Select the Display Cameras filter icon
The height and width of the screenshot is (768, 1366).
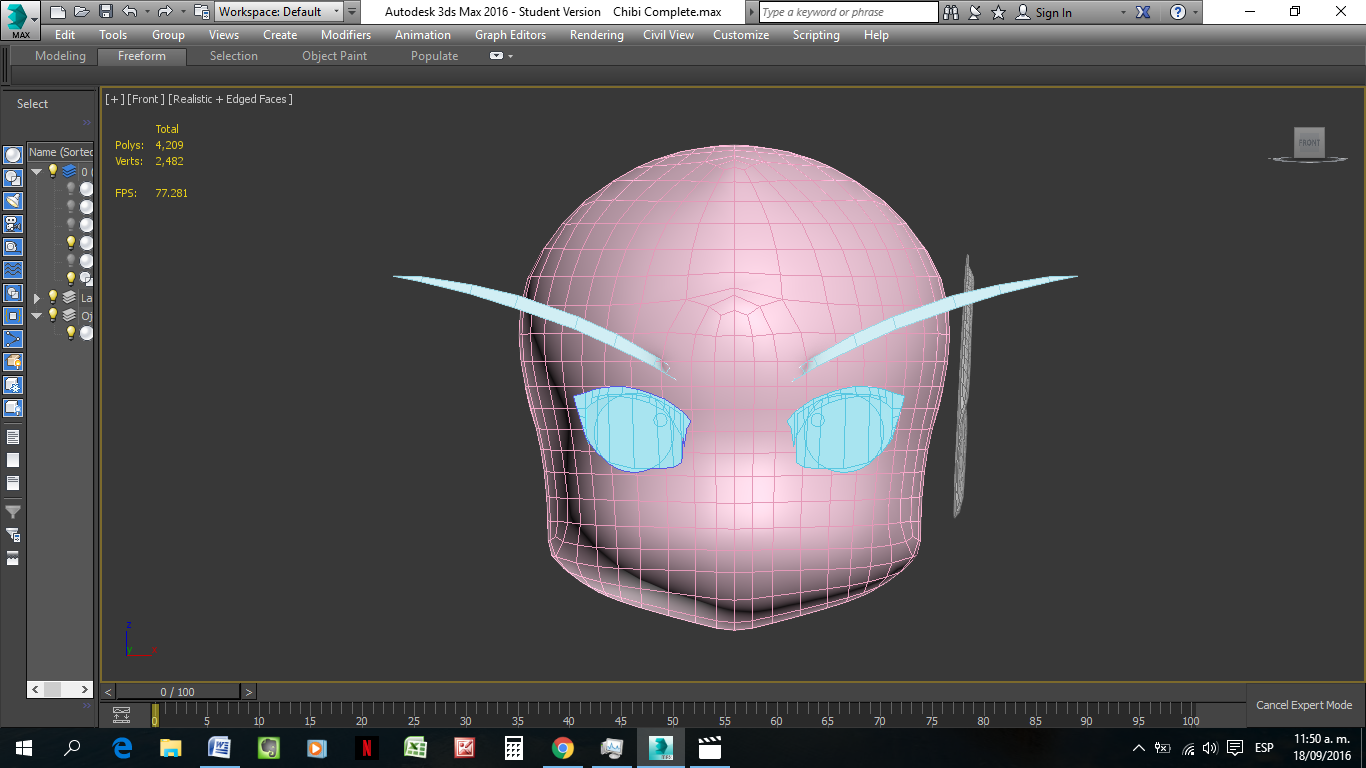click(13, 223)
